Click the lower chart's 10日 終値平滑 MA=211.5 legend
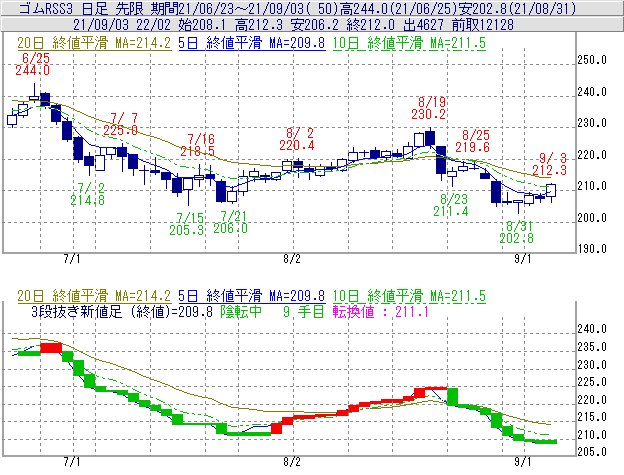624x475 pixels. click(x=409, y=296)
